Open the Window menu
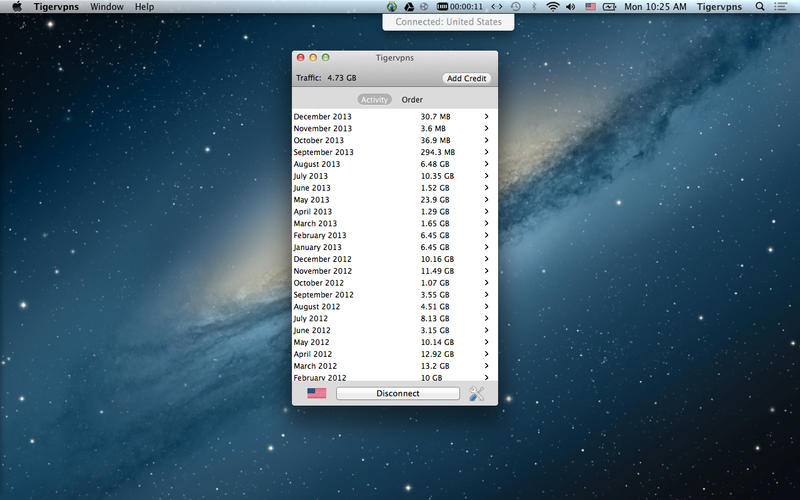This screenshot has height=500, width=800. pos(107,7)
